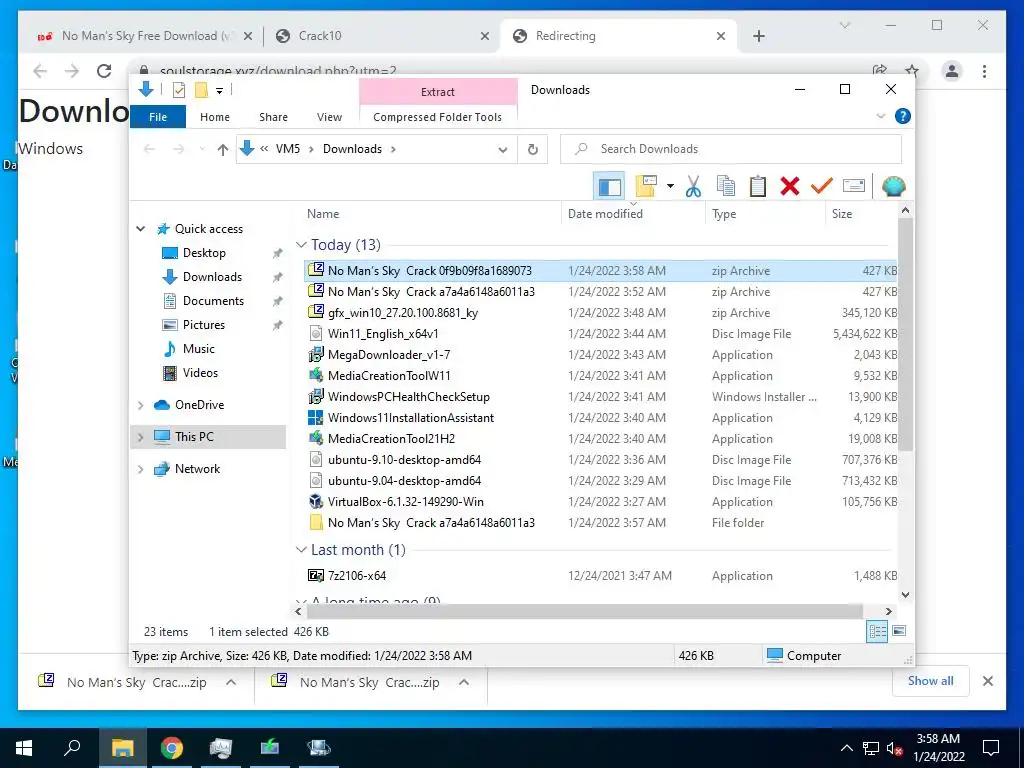Viewport: 1024px width, 768px height.
Task: Select the gfx_win10_27.20.100.8681_ky file
Action: [601, 313]
